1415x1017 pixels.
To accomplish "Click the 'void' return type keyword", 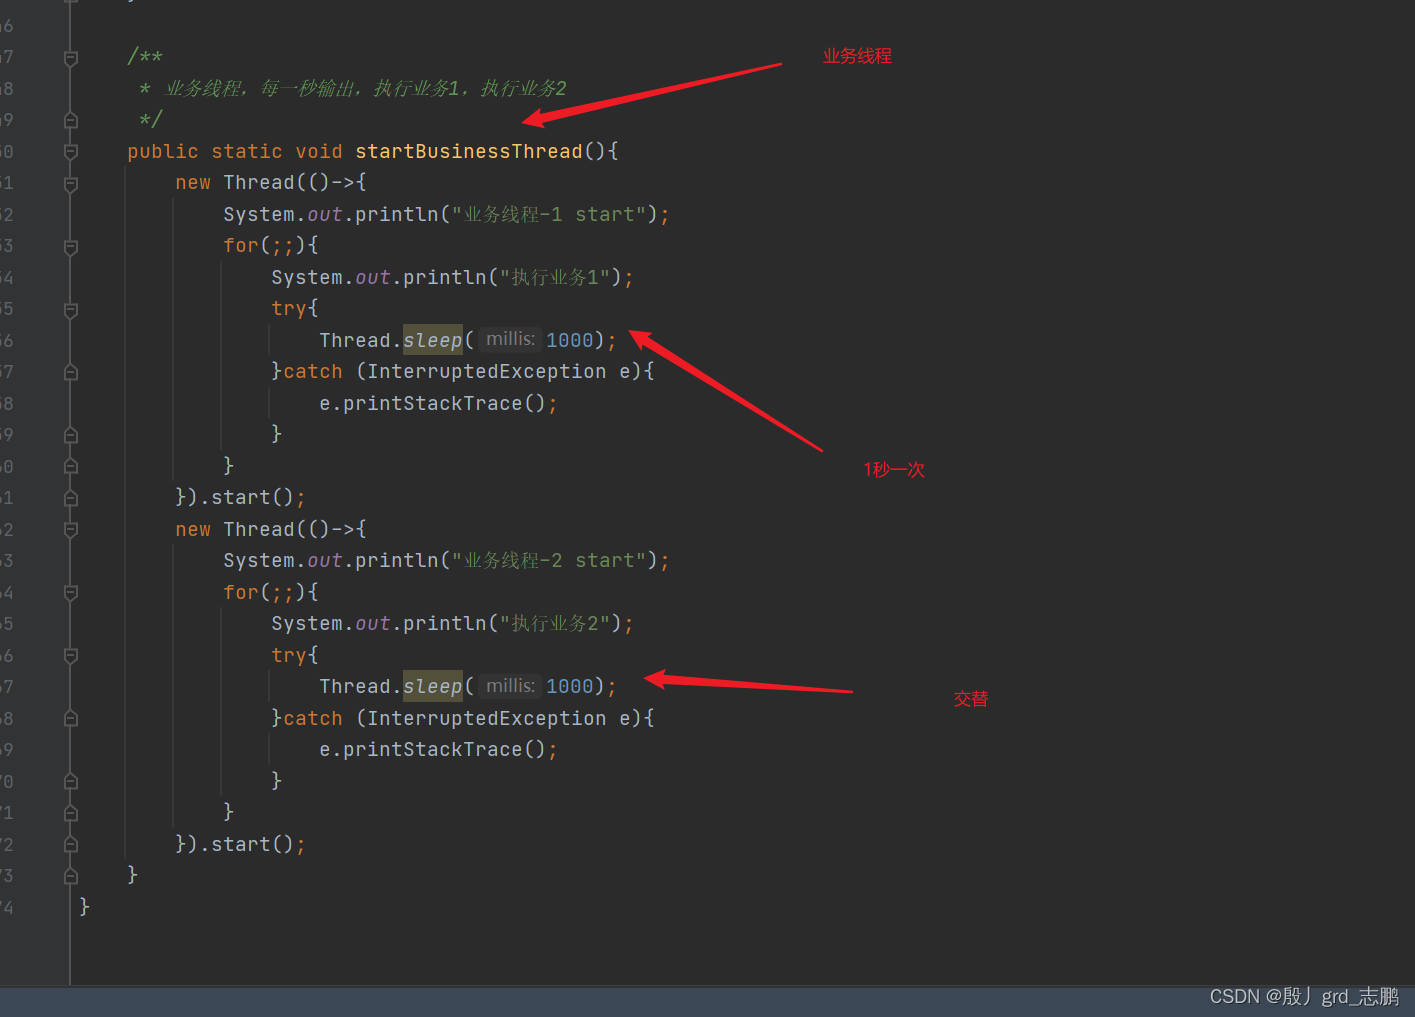I will click(x=319, y=151).
